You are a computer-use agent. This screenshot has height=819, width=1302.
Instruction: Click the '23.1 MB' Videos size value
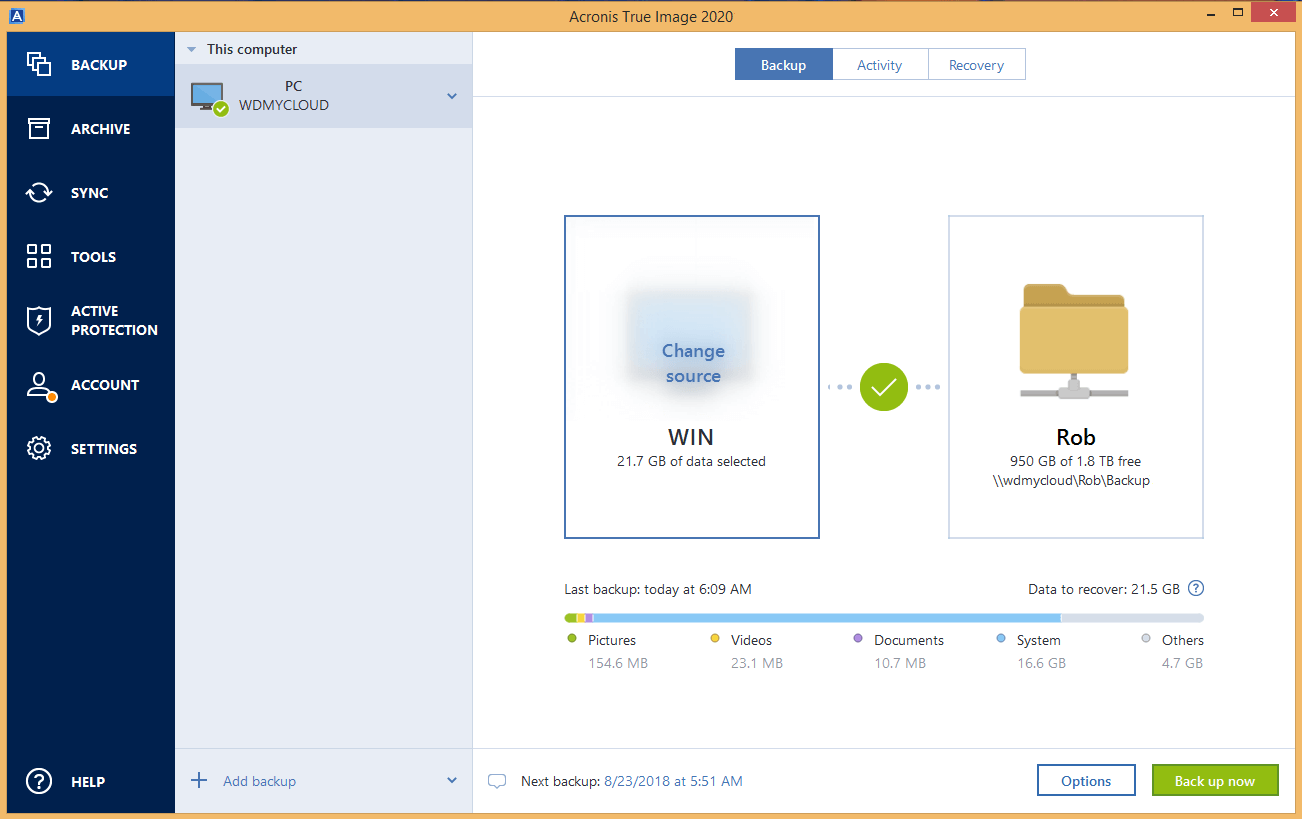click(757, 663)
